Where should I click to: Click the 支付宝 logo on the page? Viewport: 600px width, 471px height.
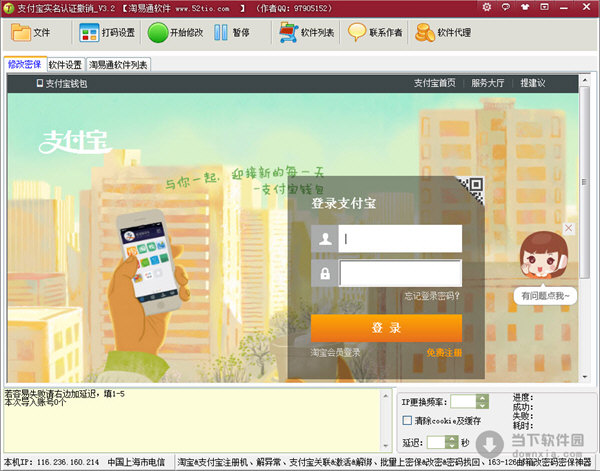pyautogui.click(x=75, y=142)
